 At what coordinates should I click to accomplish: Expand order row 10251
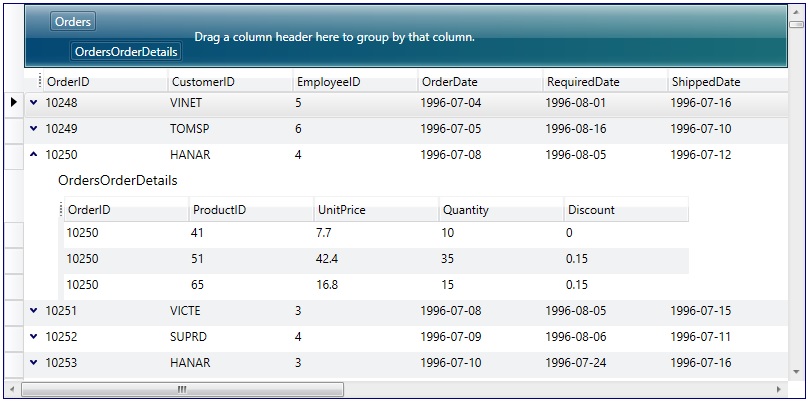(33, 311)
